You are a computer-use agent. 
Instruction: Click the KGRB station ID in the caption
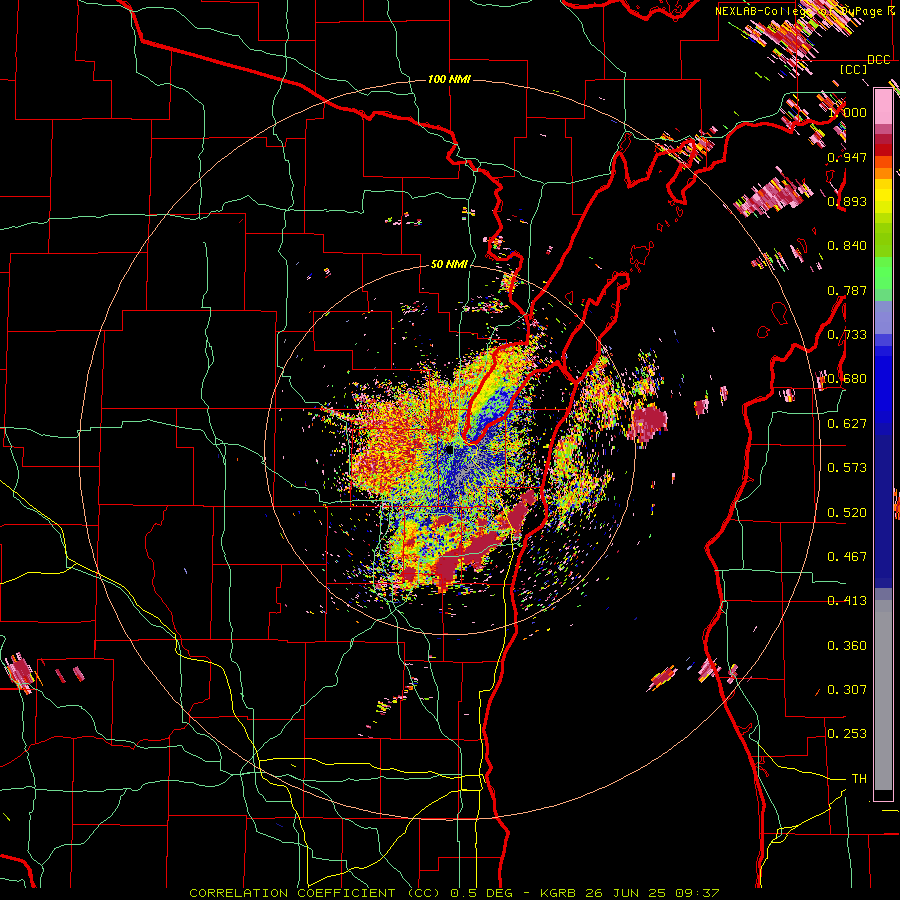tap(558, 893)
